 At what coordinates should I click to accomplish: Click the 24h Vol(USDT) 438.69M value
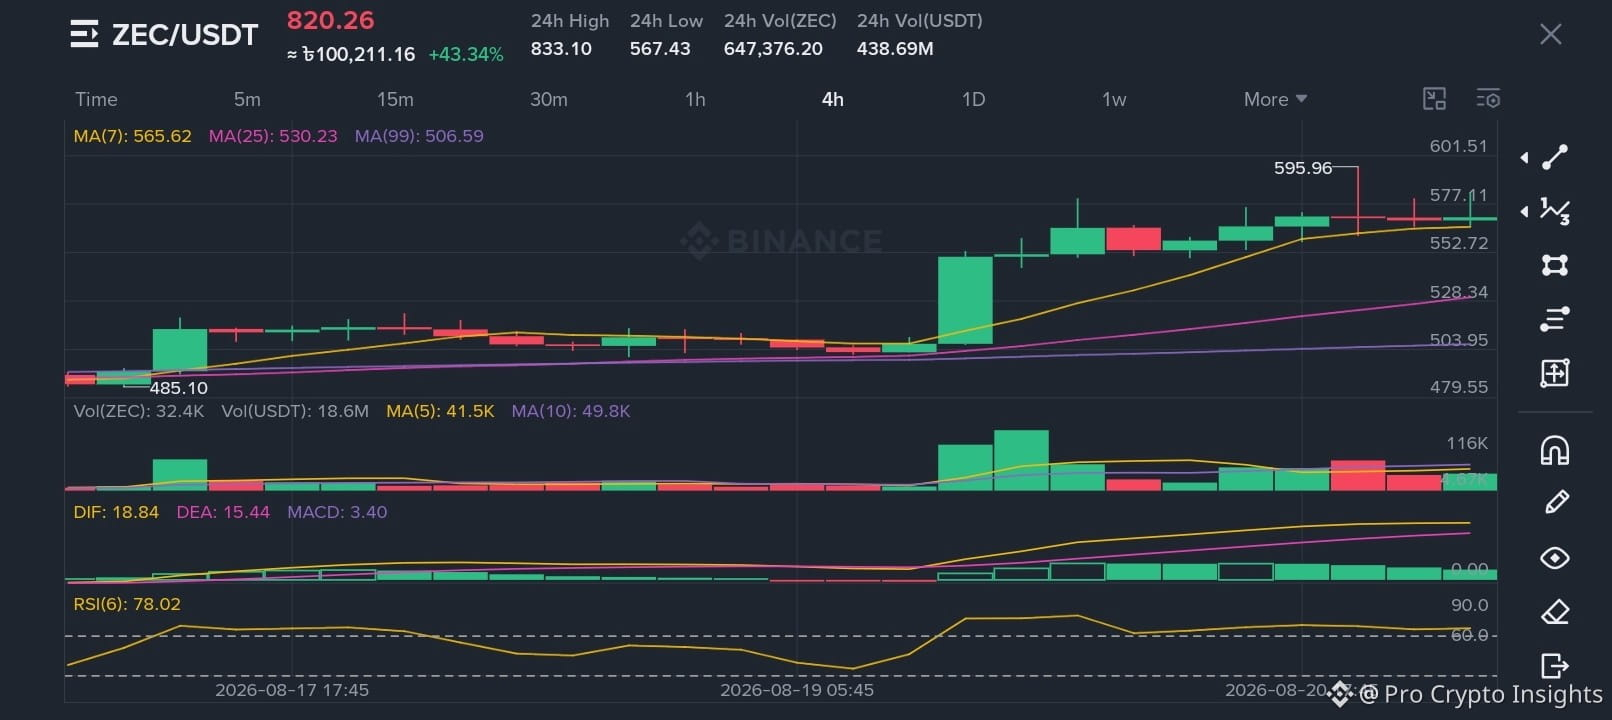click(895, 48)
